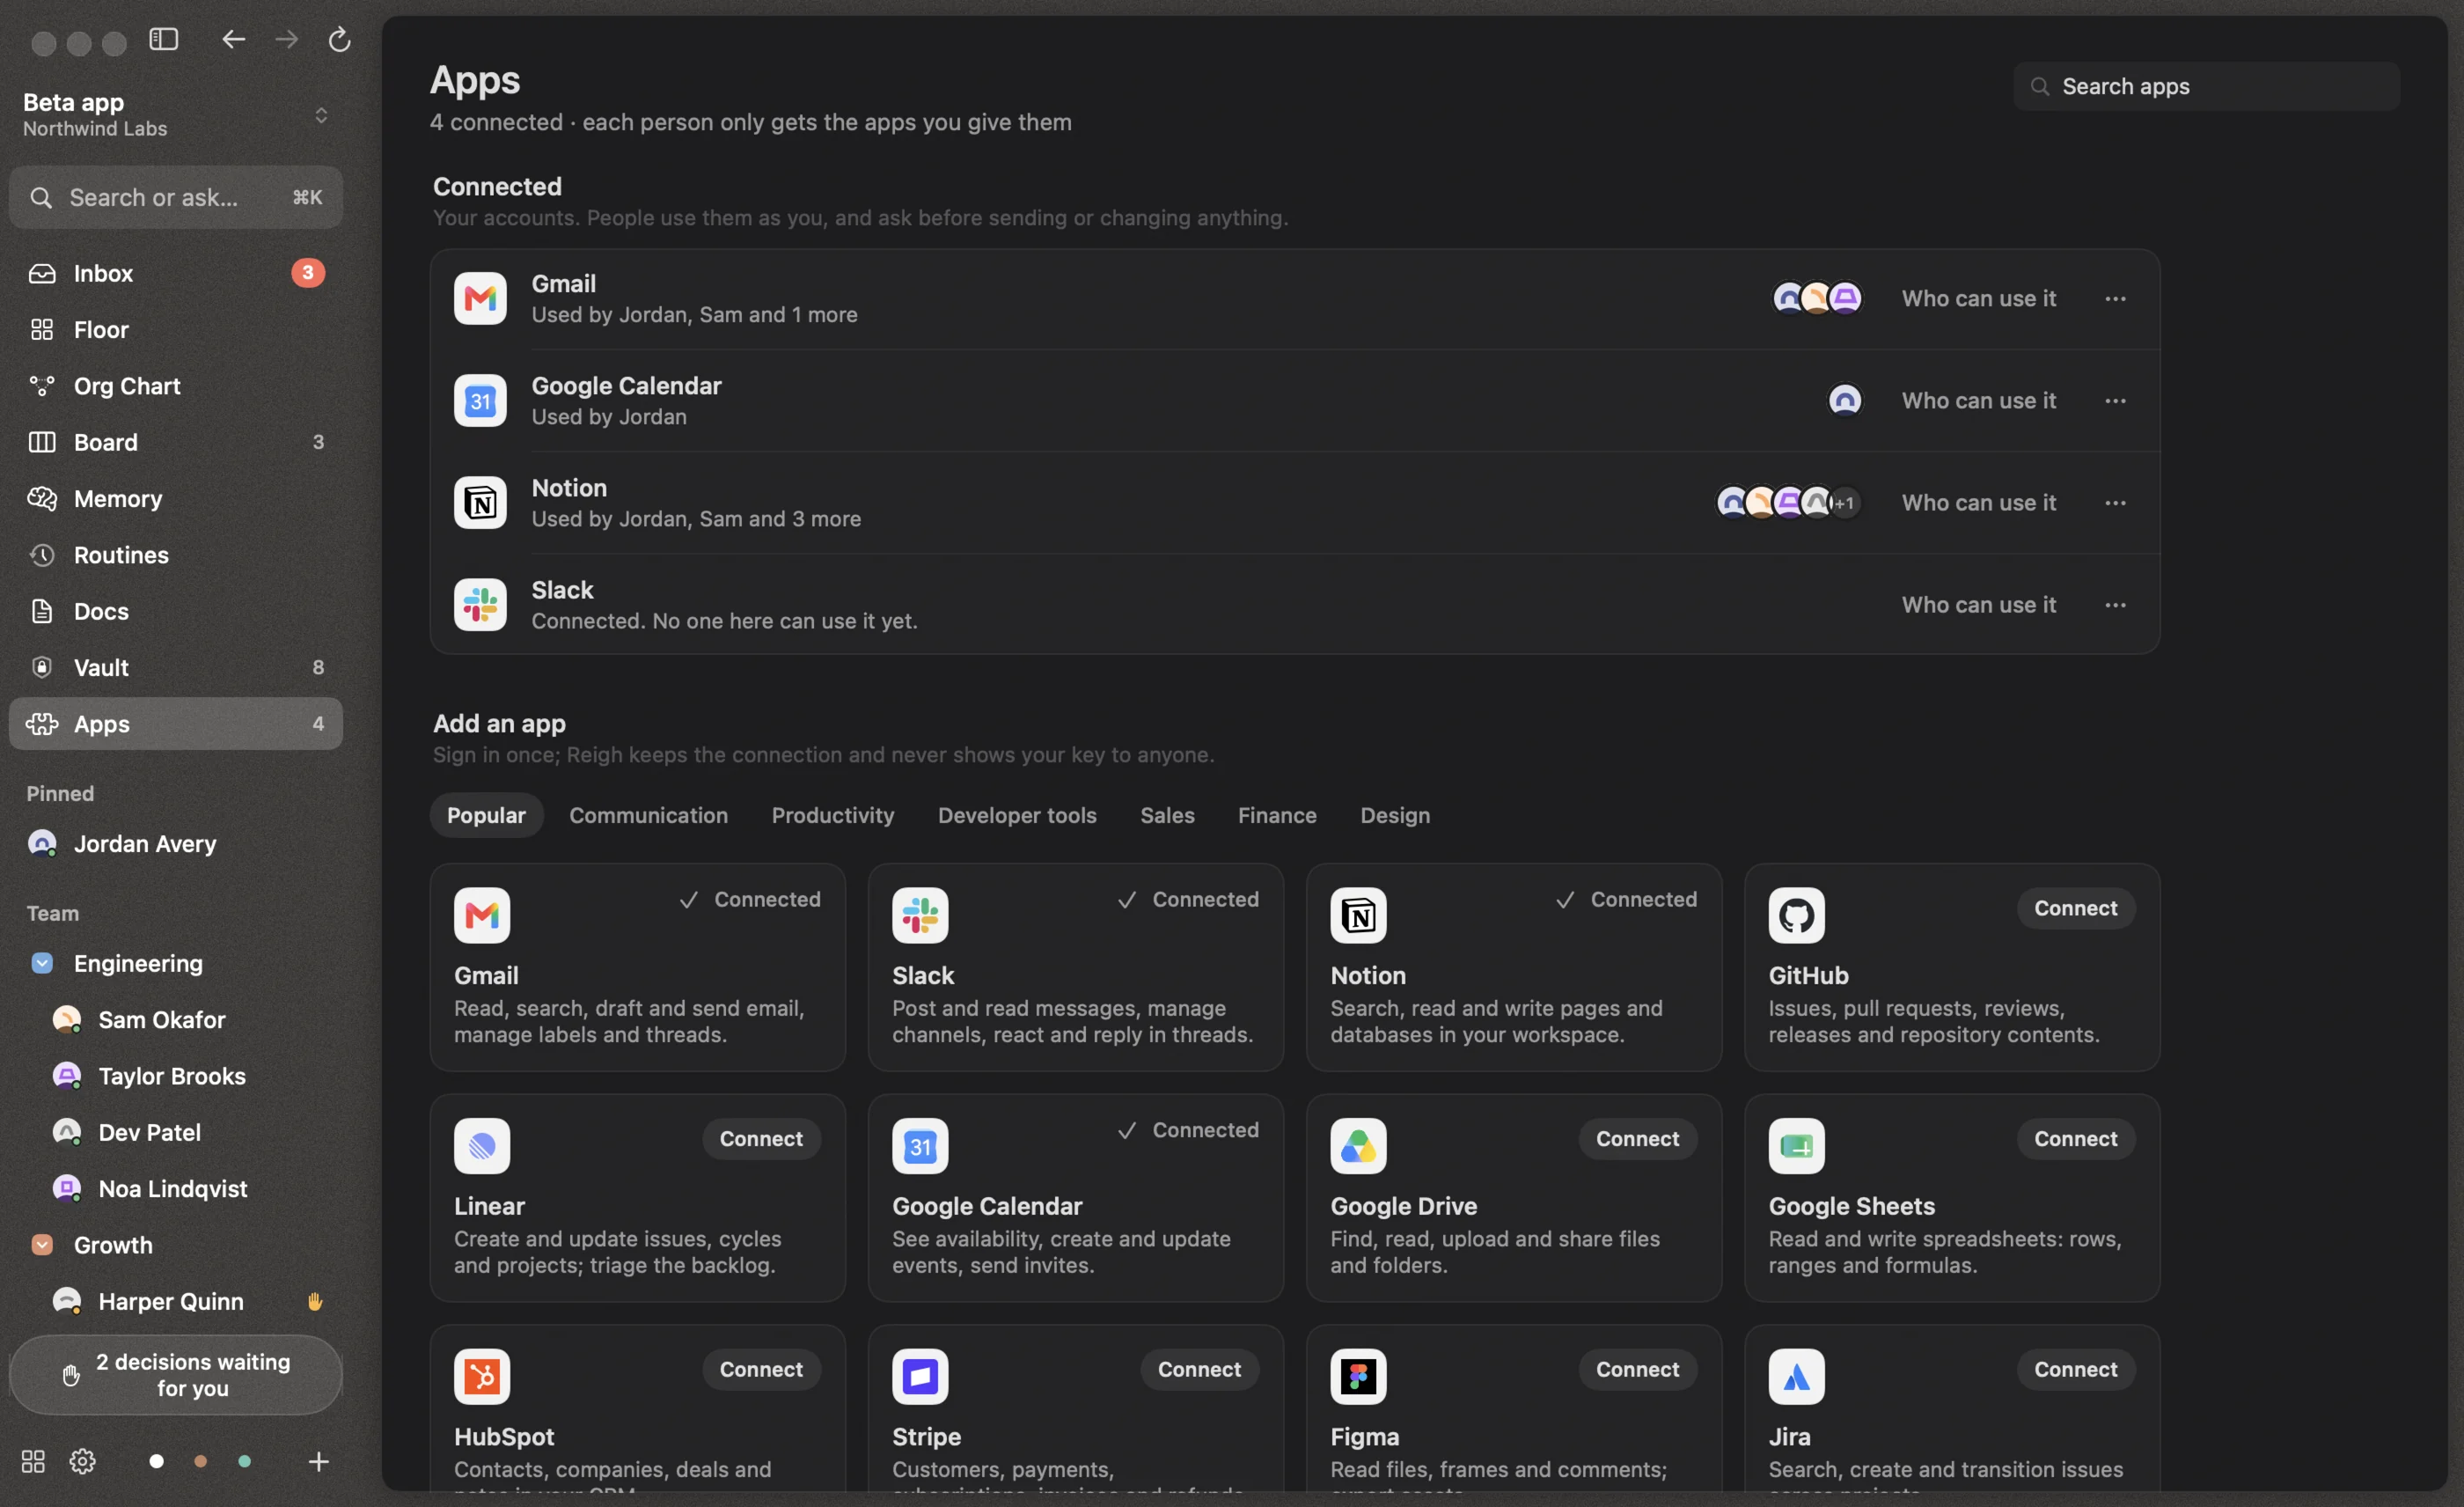Connect Google Drive
2464x1507 pixels.
pyautogui.click(x=1637, y=1139)
